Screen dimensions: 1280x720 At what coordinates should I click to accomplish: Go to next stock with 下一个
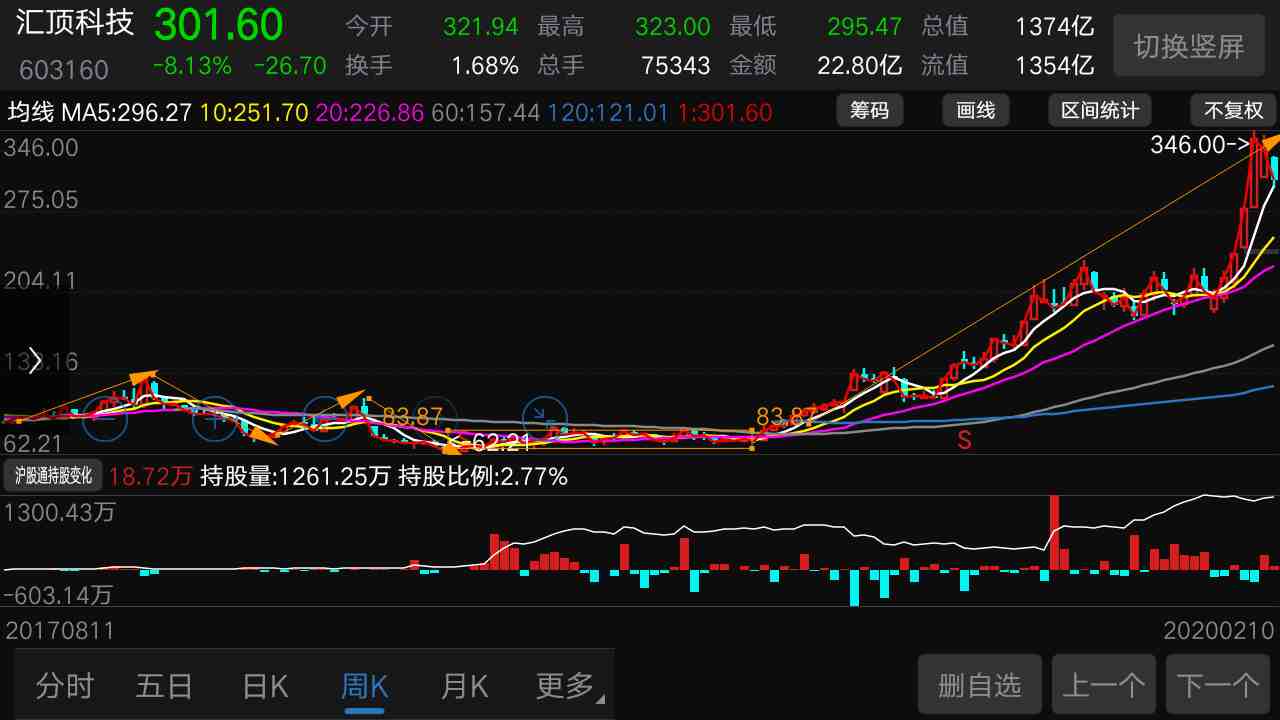pos(1218,685)
